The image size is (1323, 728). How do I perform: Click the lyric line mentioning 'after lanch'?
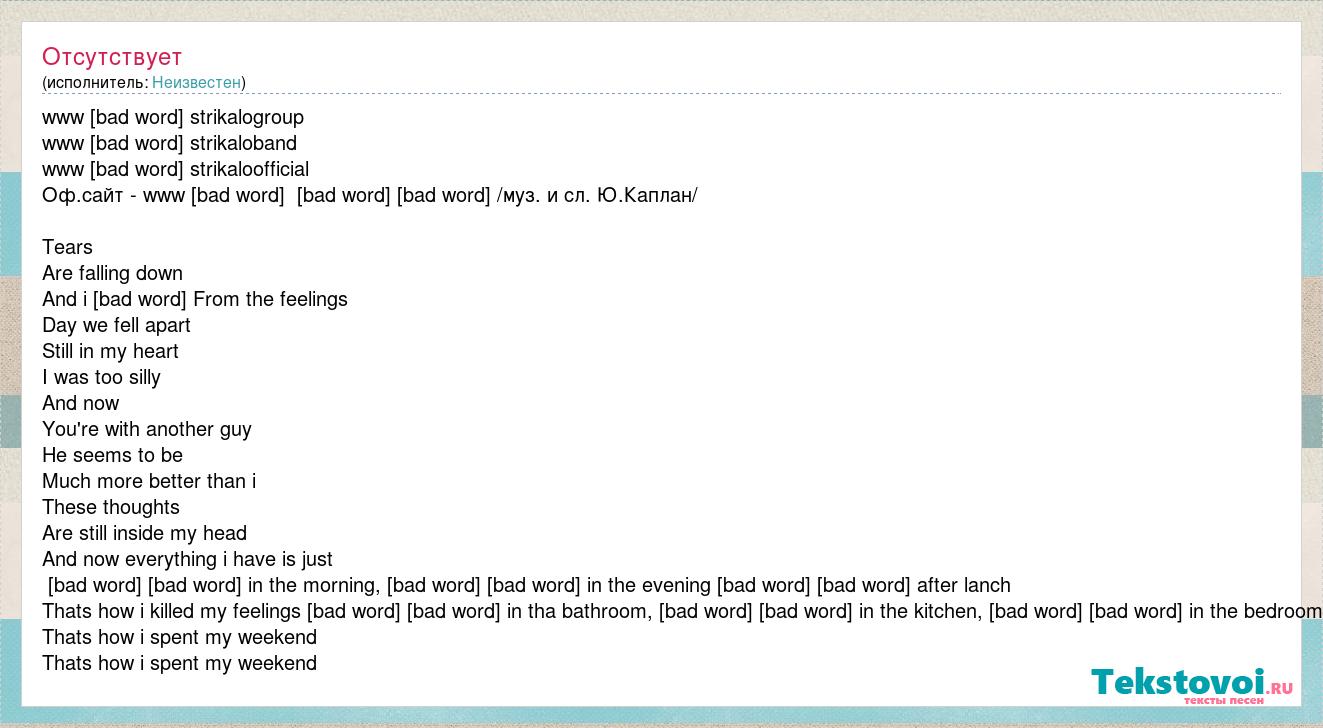[529, 585]
